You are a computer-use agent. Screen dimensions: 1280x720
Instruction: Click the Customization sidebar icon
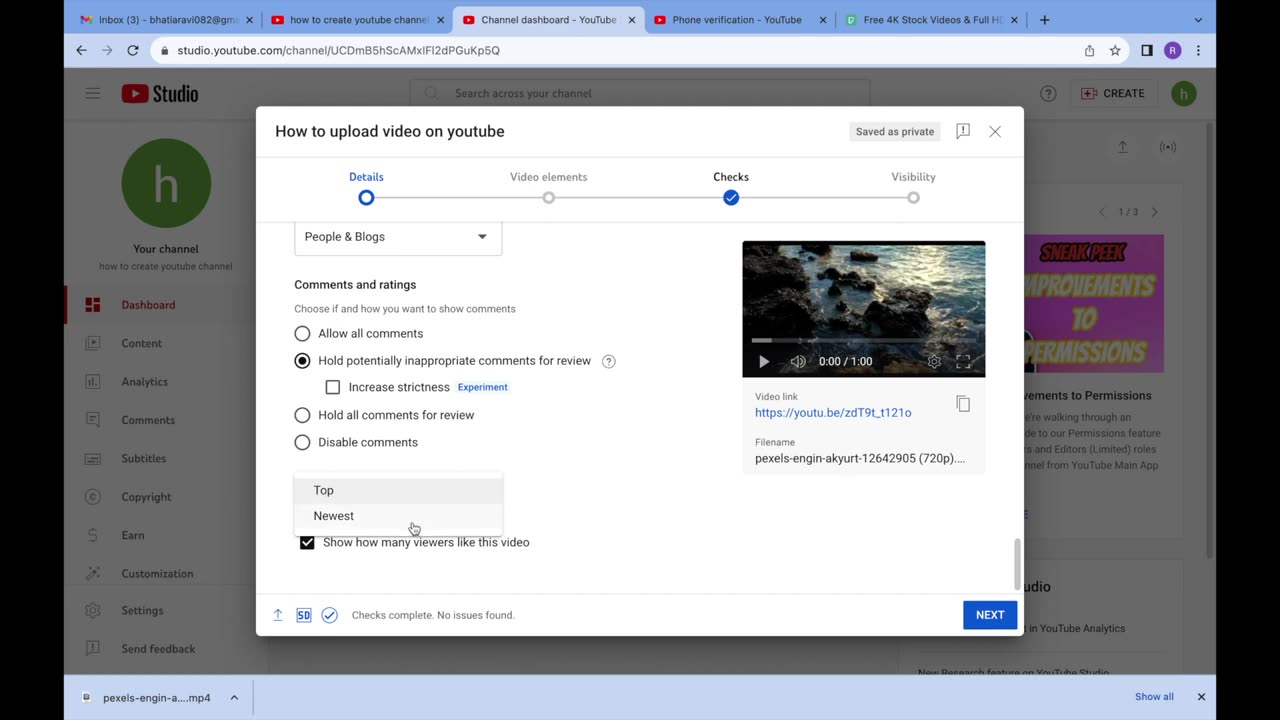point(93,574)
